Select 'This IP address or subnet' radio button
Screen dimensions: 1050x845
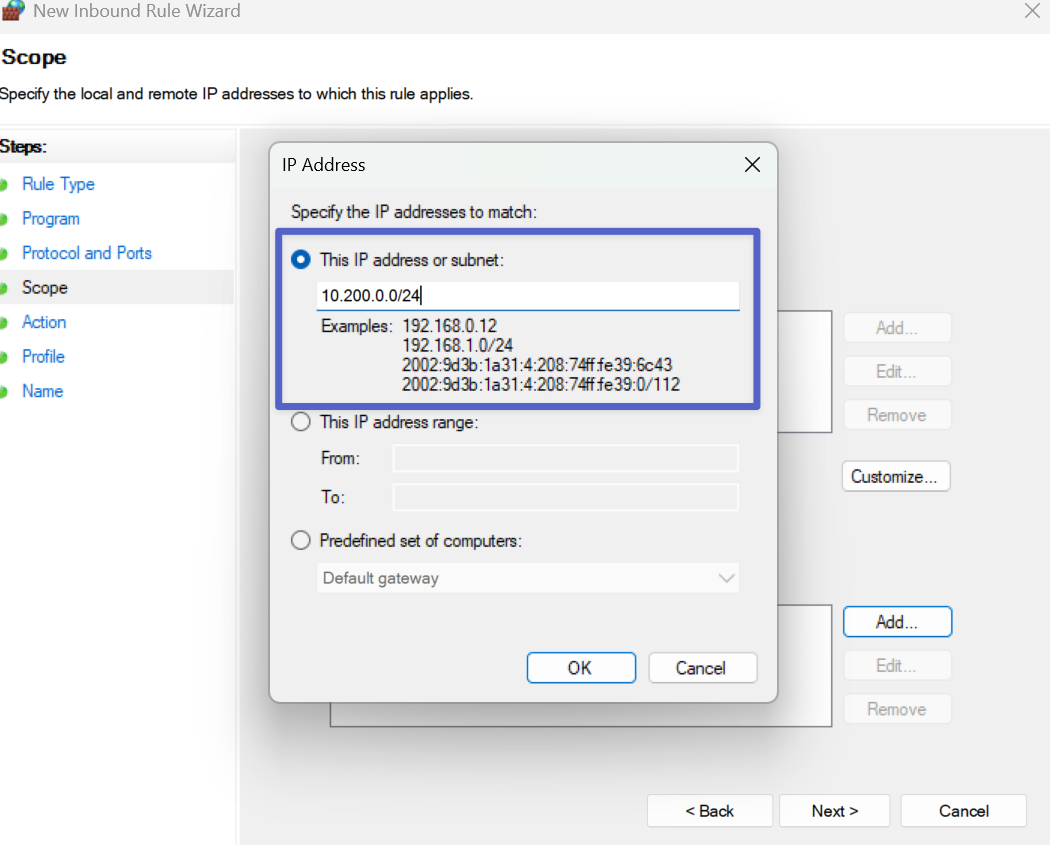coord(300,260)
